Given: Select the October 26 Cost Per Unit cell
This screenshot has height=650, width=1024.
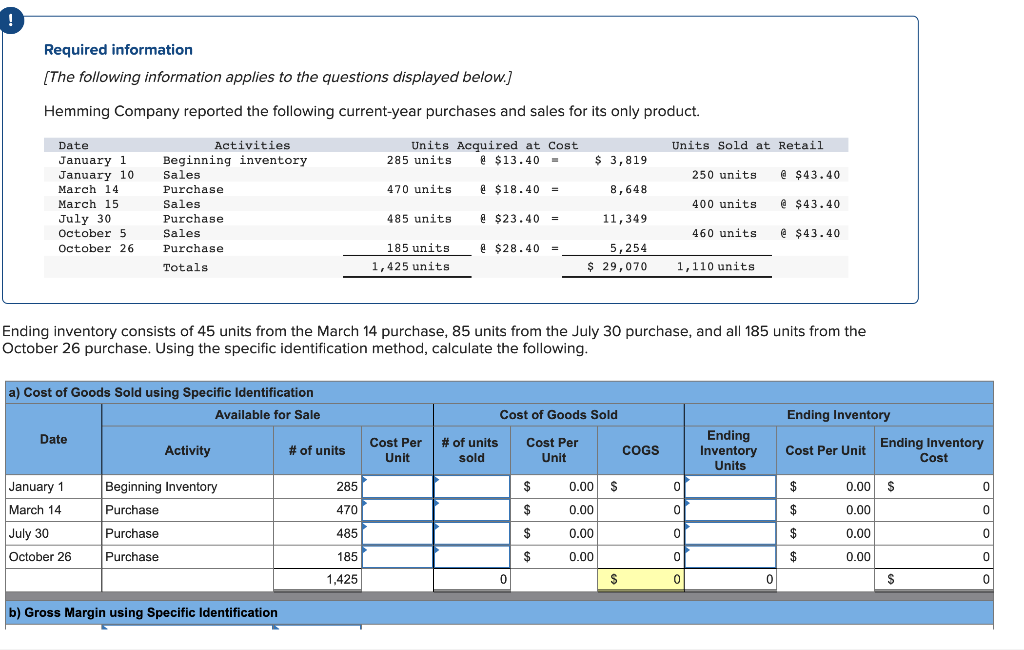Looking at the screenshot, I should 397,557.
